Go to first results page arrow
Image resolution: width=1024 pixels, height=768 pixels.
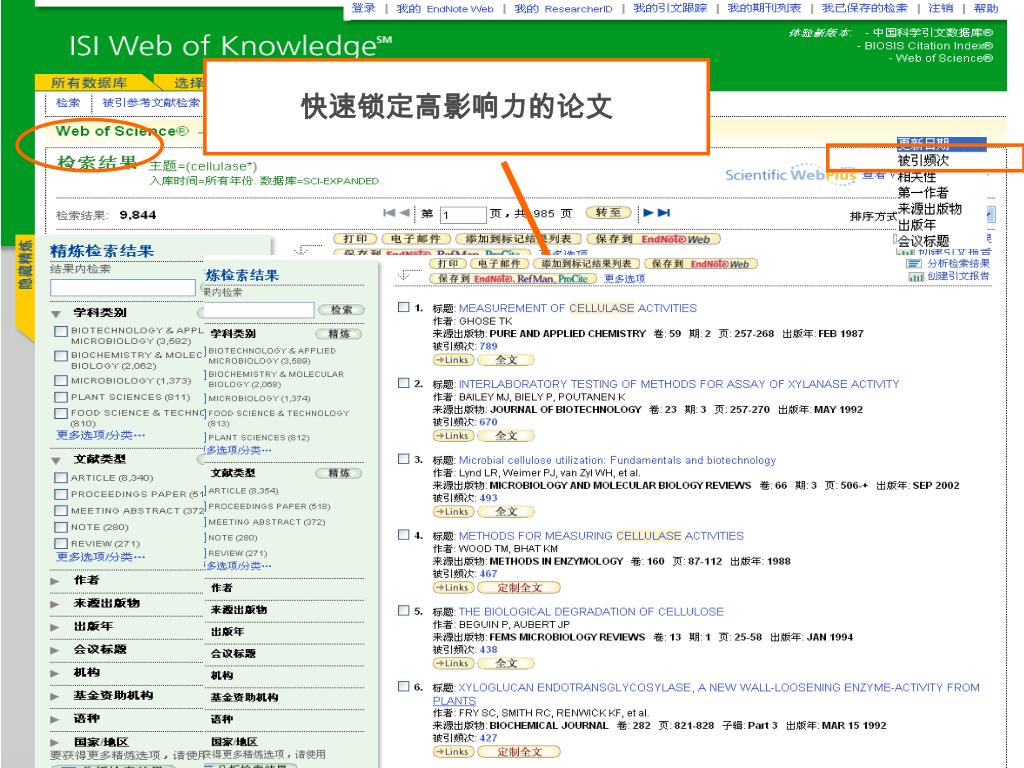click(389, 212)
